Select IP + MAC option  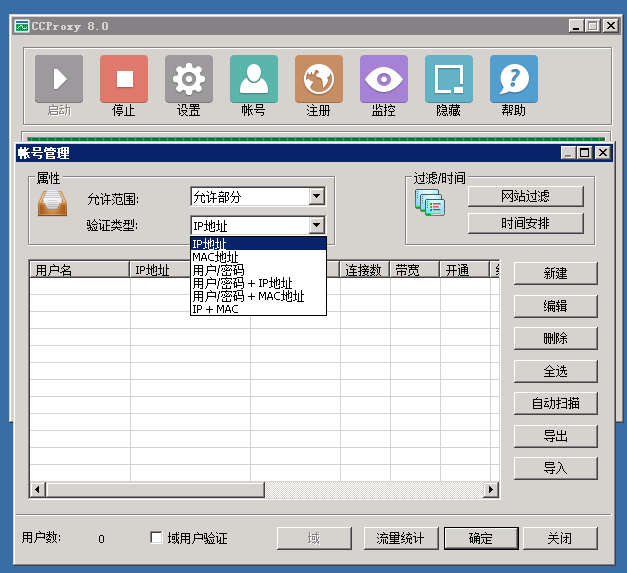click(258, 309)
